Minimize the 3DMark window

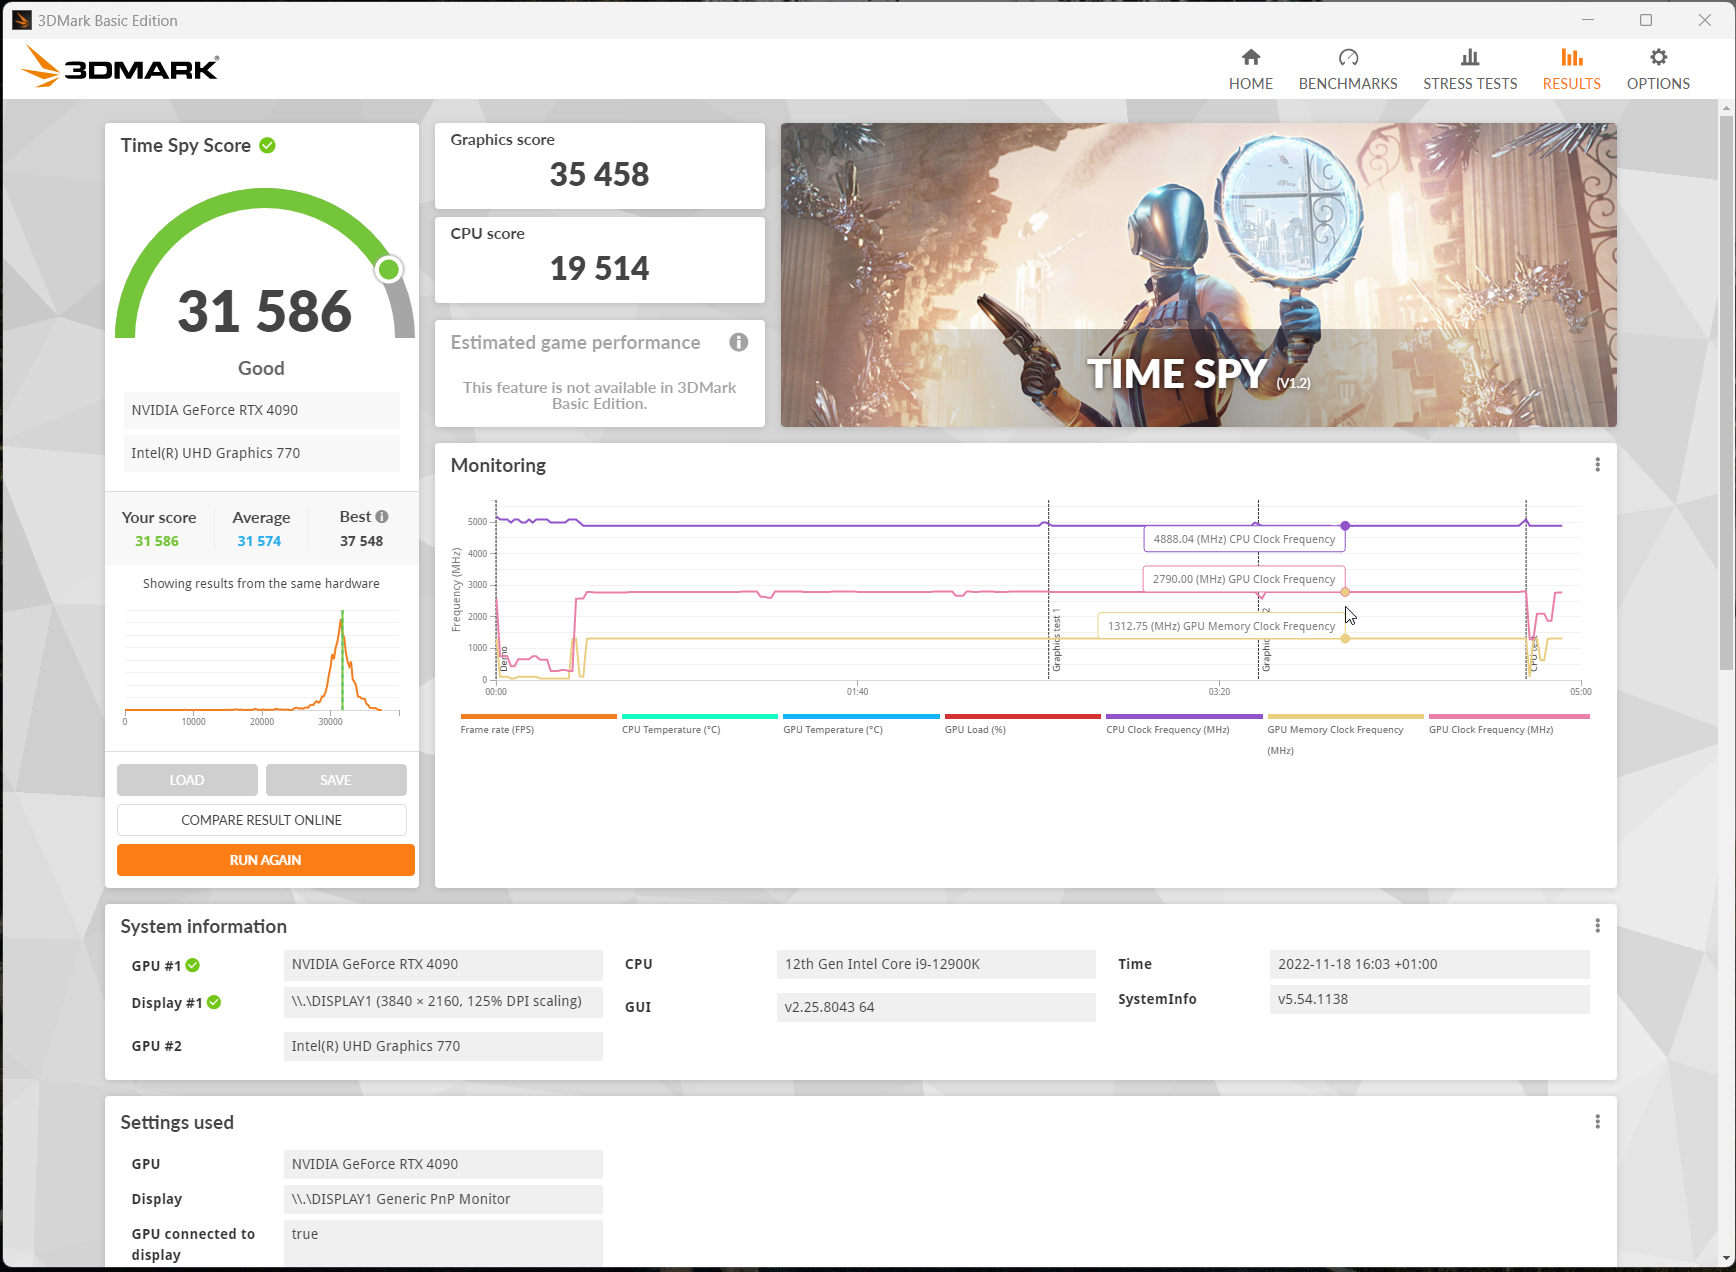(1588, 20)
